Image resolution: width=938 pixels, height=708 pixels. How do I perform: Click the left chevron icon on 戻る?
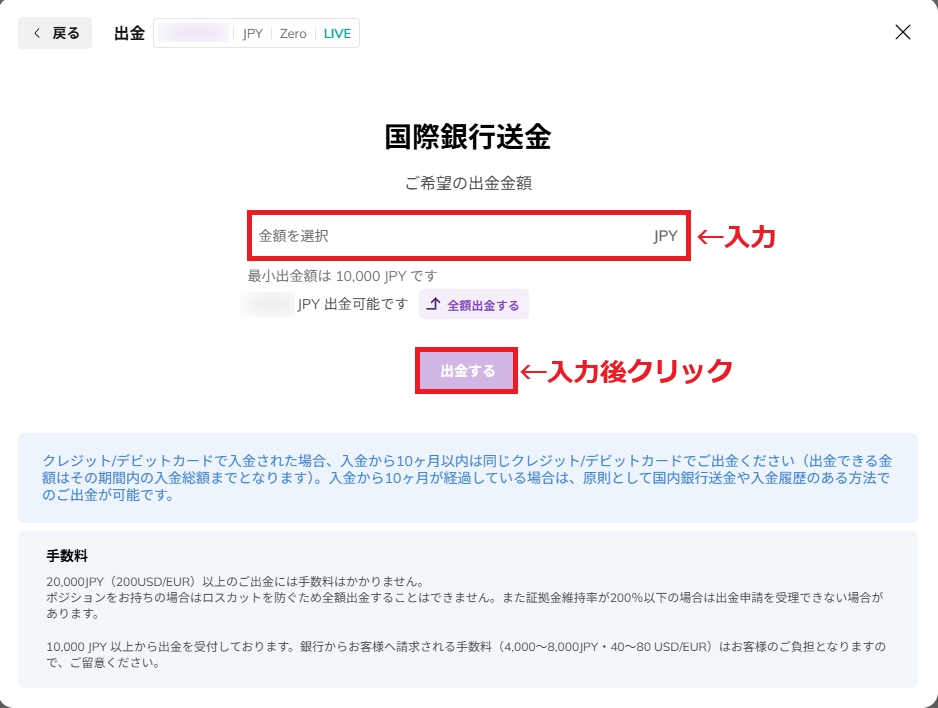click(x=37, y=33)
